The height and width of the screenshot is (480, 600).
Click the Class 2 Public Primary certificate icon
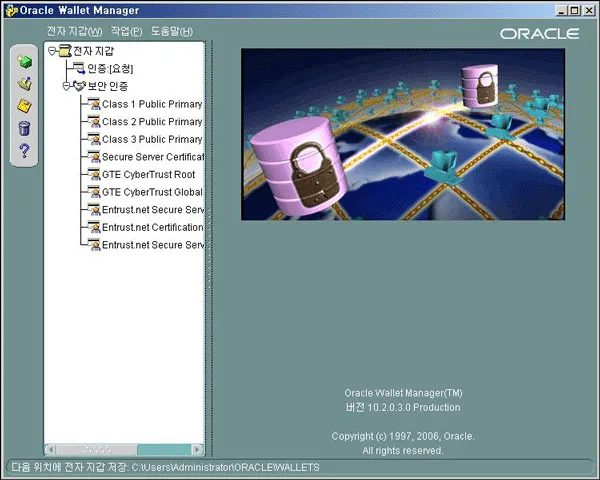[94, 121]
